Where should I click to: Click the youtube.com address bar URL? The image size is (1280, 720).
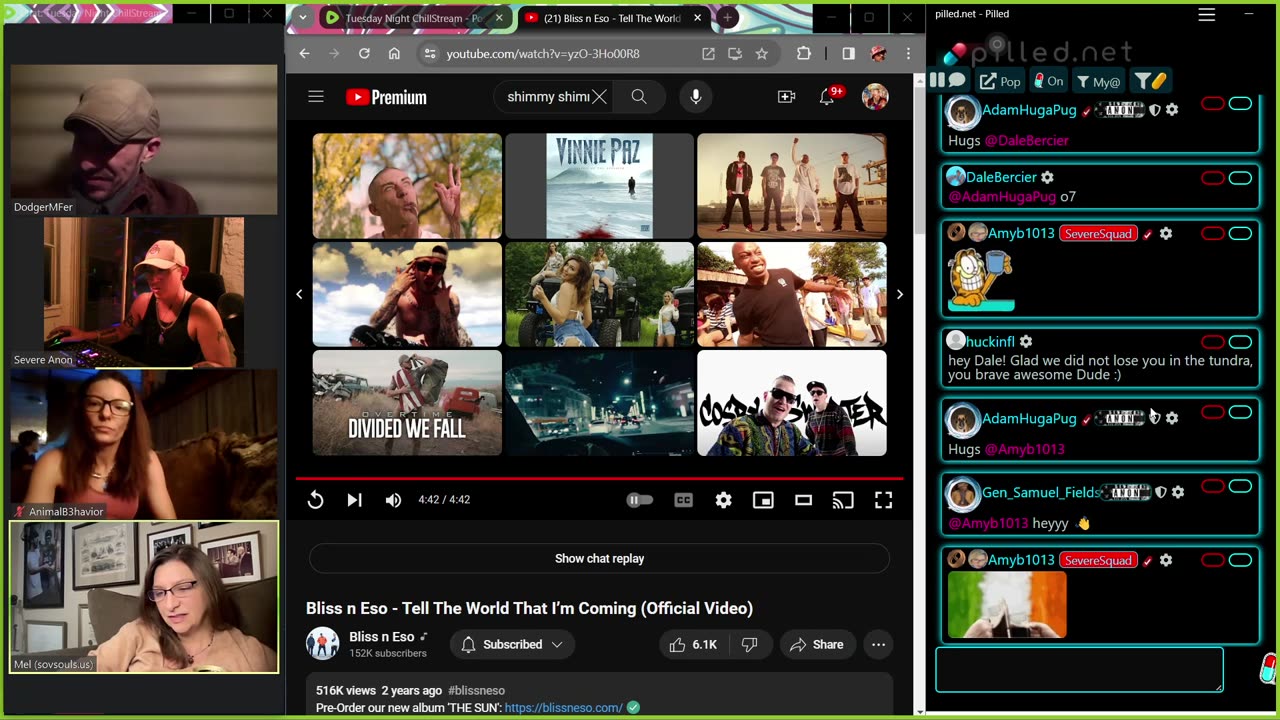(x=543, y=54)
